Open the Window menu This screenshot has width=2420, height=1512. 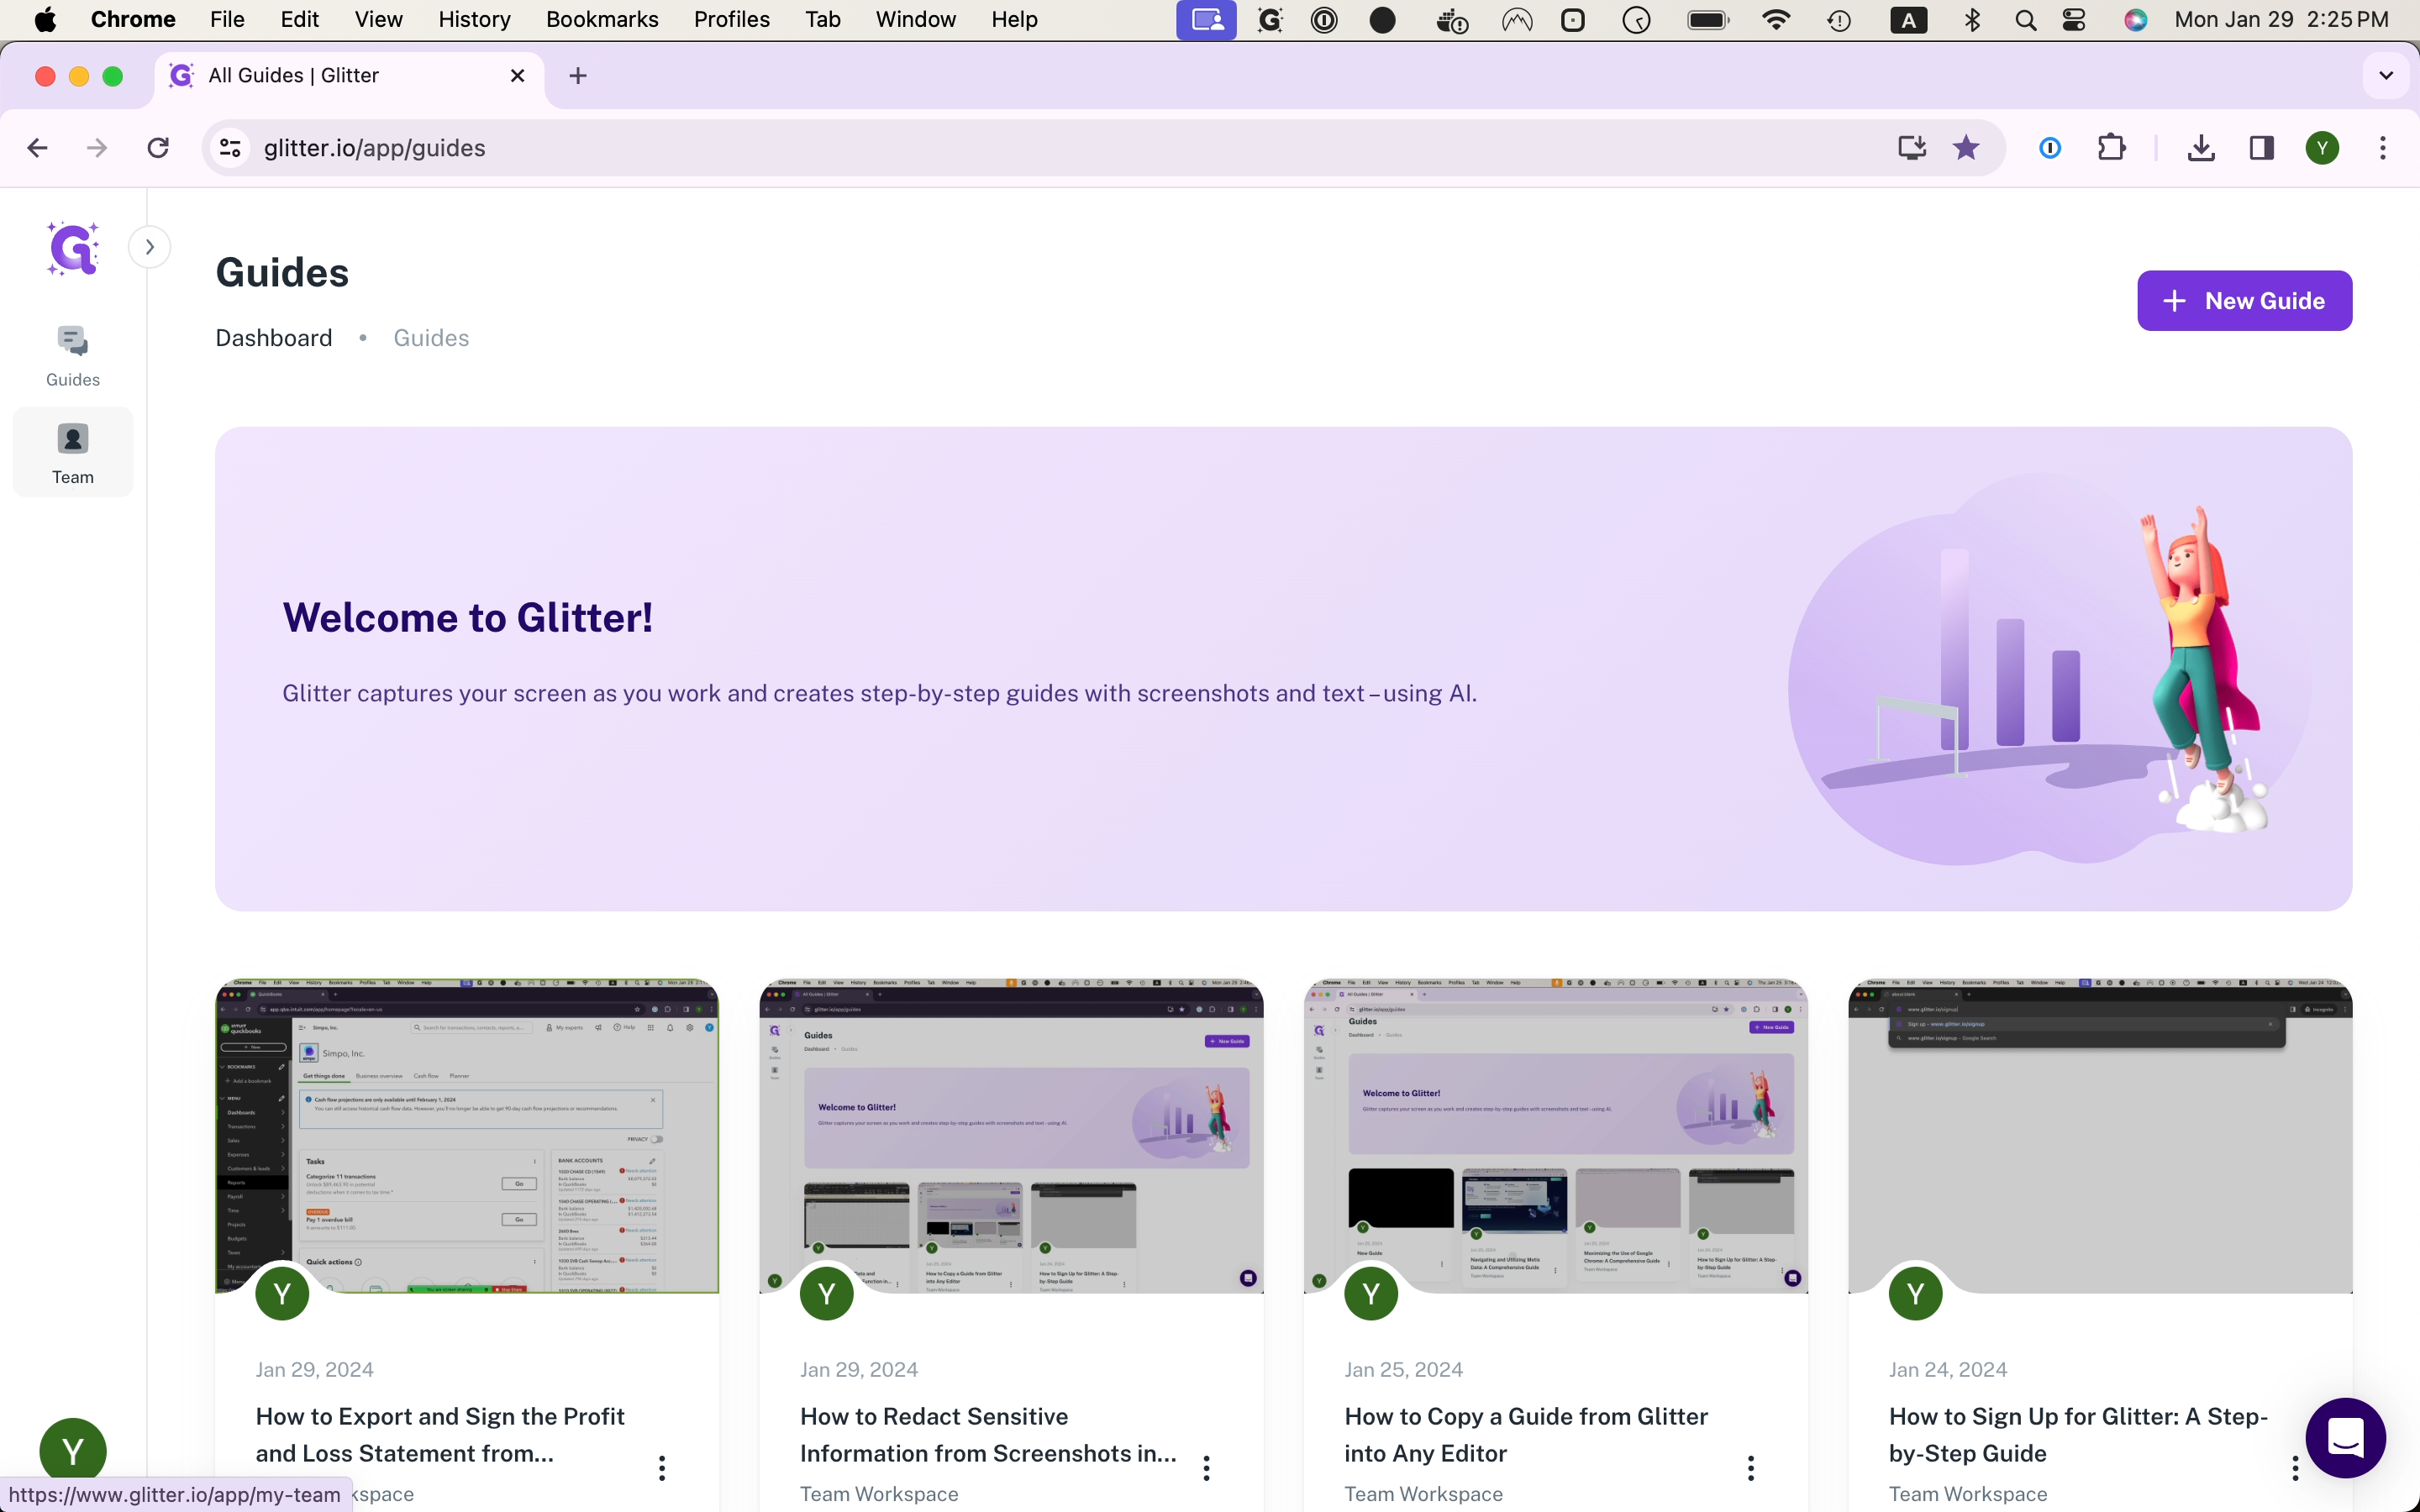click(x=915, y=20)
